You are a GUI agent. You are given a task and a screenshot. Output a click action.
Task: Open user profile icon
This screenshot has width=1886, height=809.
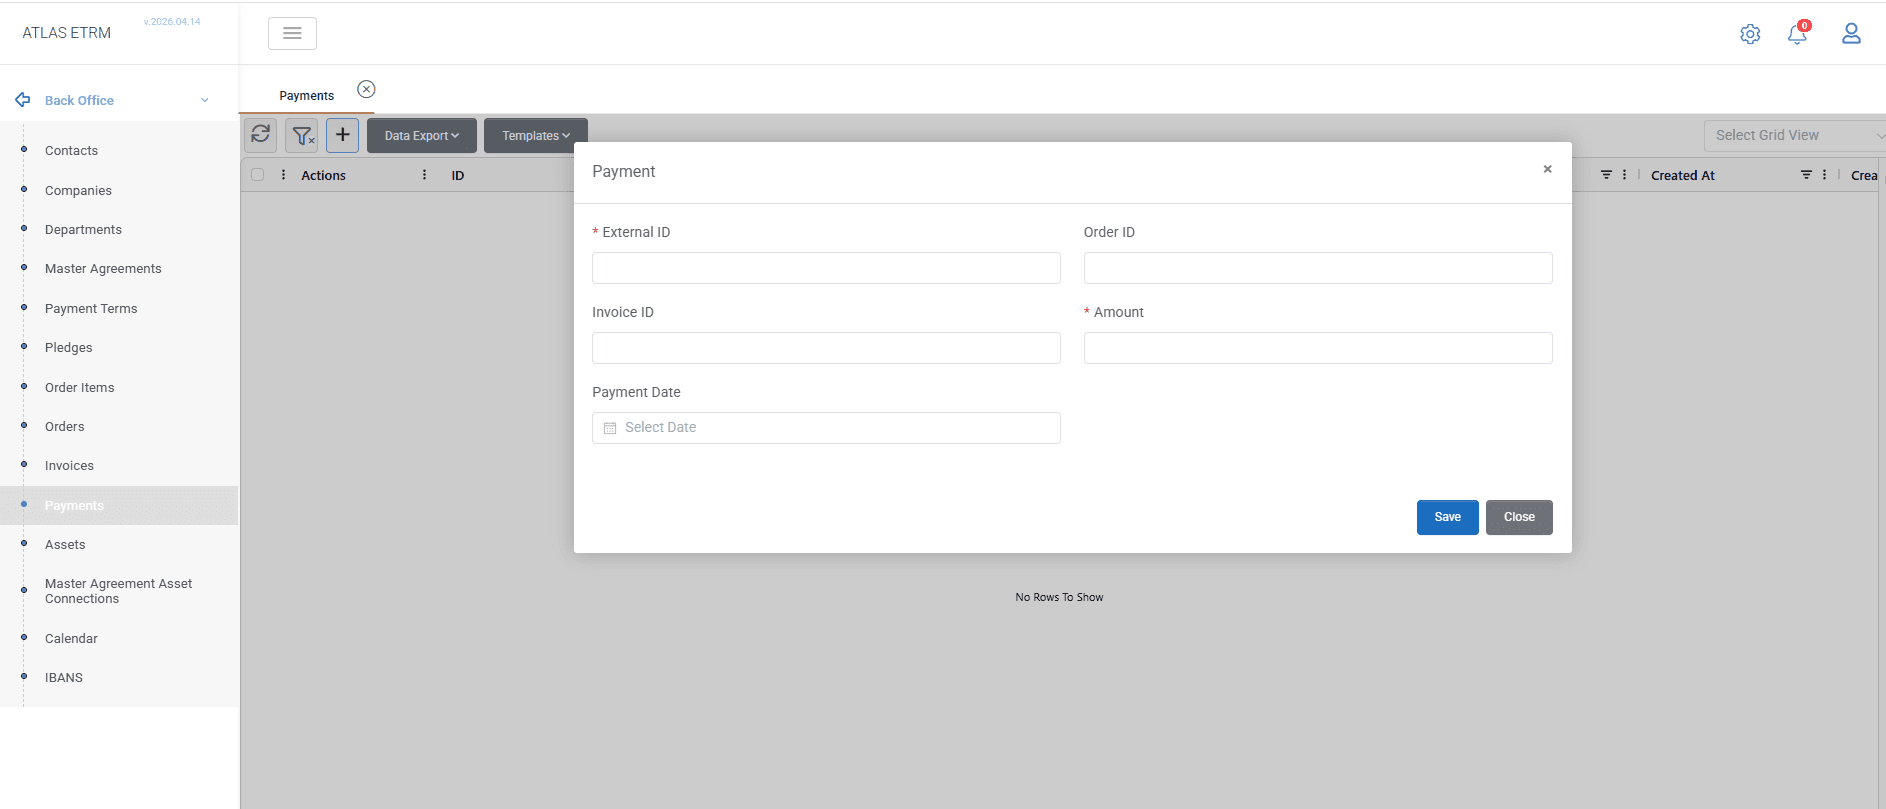(x=1851, y=34)
